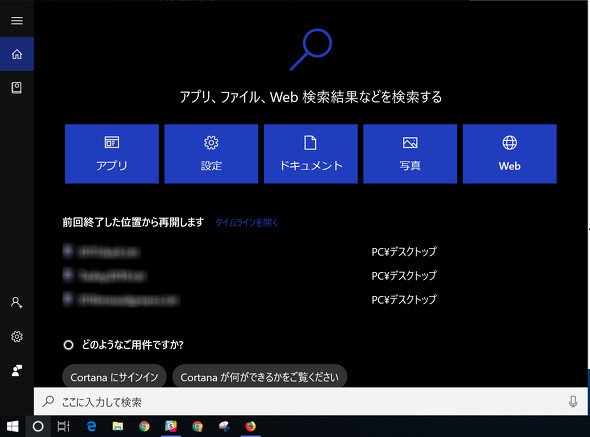Screen dimensions: 590x437
Task: Click the microphone icon in search box
Action: (x=573, y=402)
